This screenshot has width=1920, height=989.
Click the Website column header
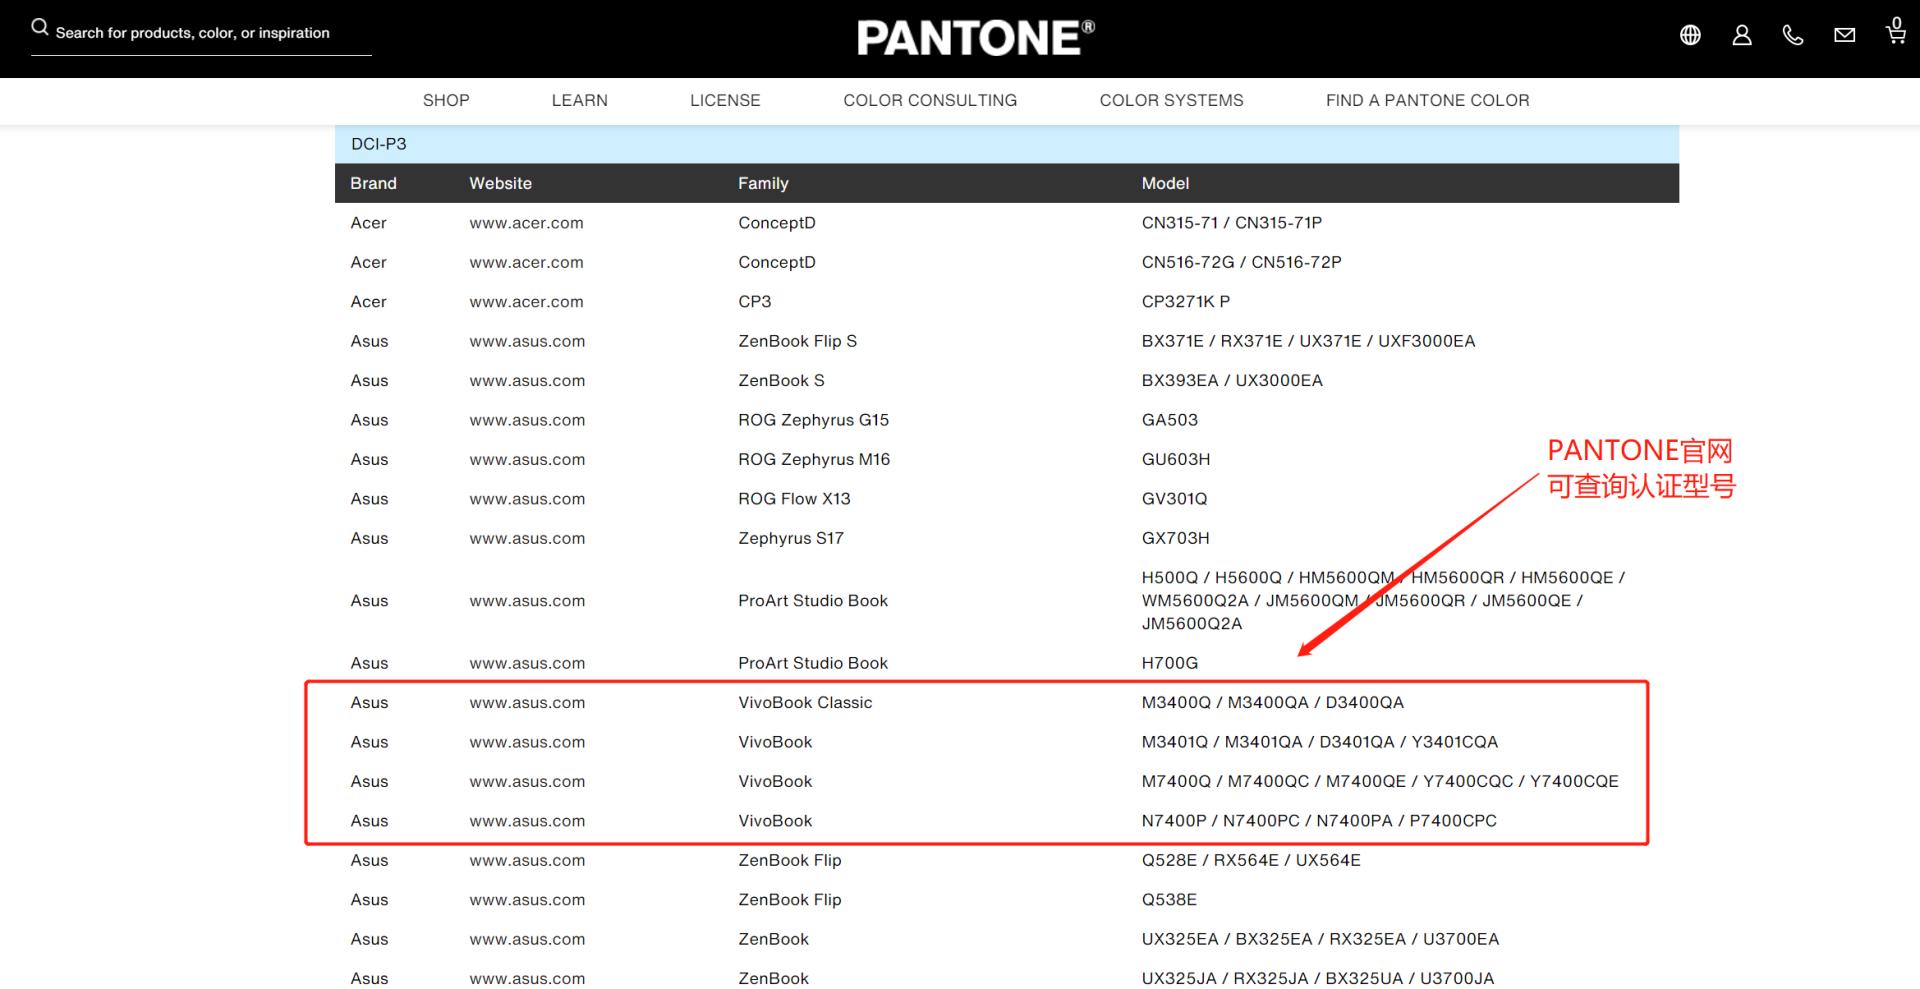[500, 183]
